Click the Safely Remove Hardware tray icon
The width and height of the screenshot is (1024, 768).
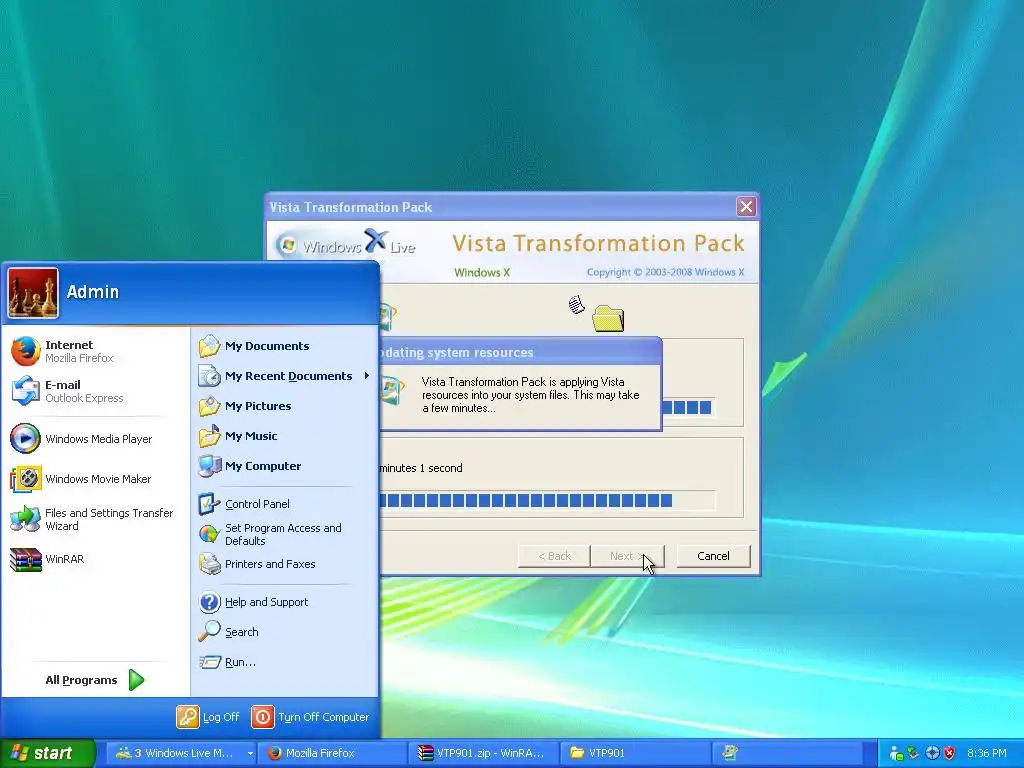[913, 753]
